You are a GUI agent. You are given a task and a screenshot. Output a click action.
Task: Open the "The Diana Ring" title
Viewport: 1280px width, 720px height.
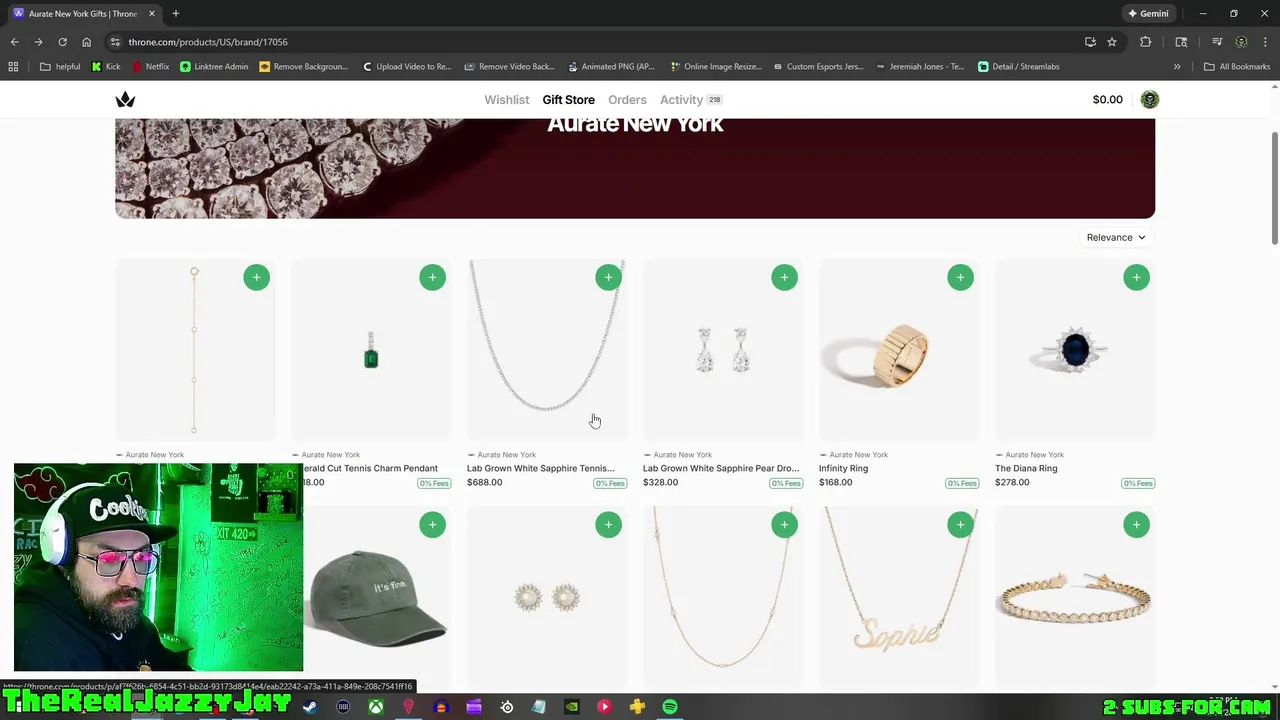tap(1026, 468)
